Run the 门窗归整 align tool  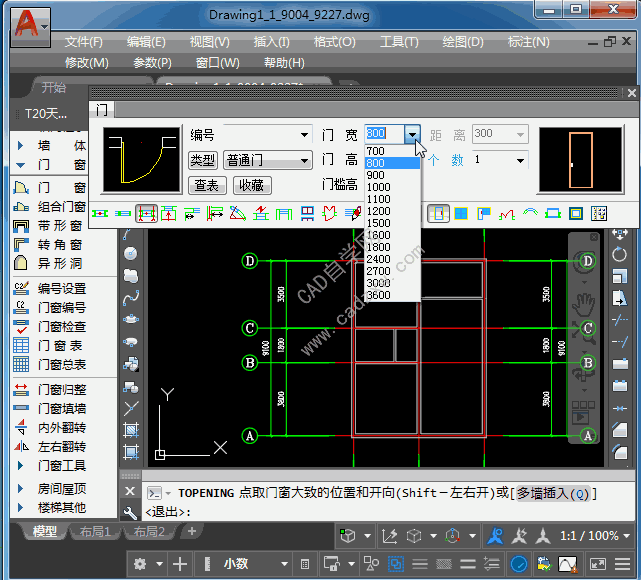coord(62,390)
